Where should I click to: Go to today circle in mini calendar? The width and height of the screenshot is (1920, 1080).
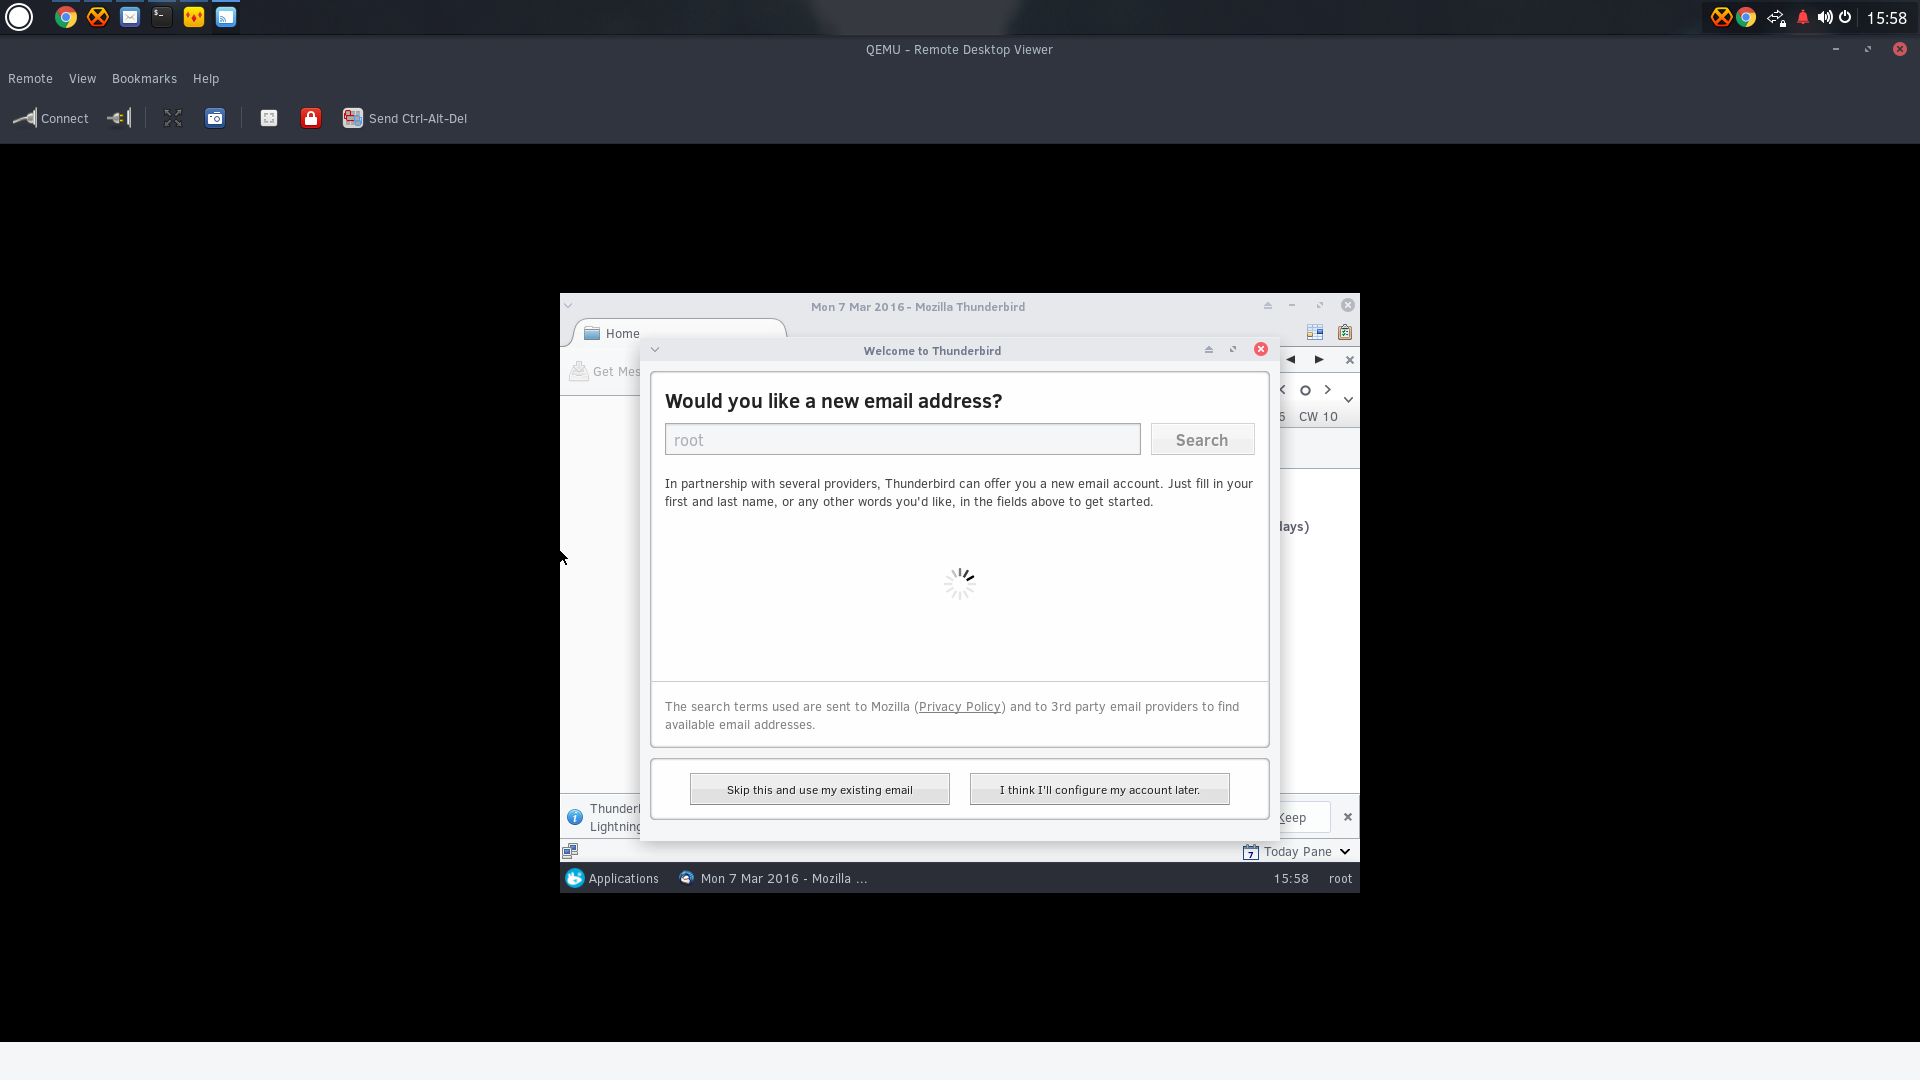(1305, 390)
